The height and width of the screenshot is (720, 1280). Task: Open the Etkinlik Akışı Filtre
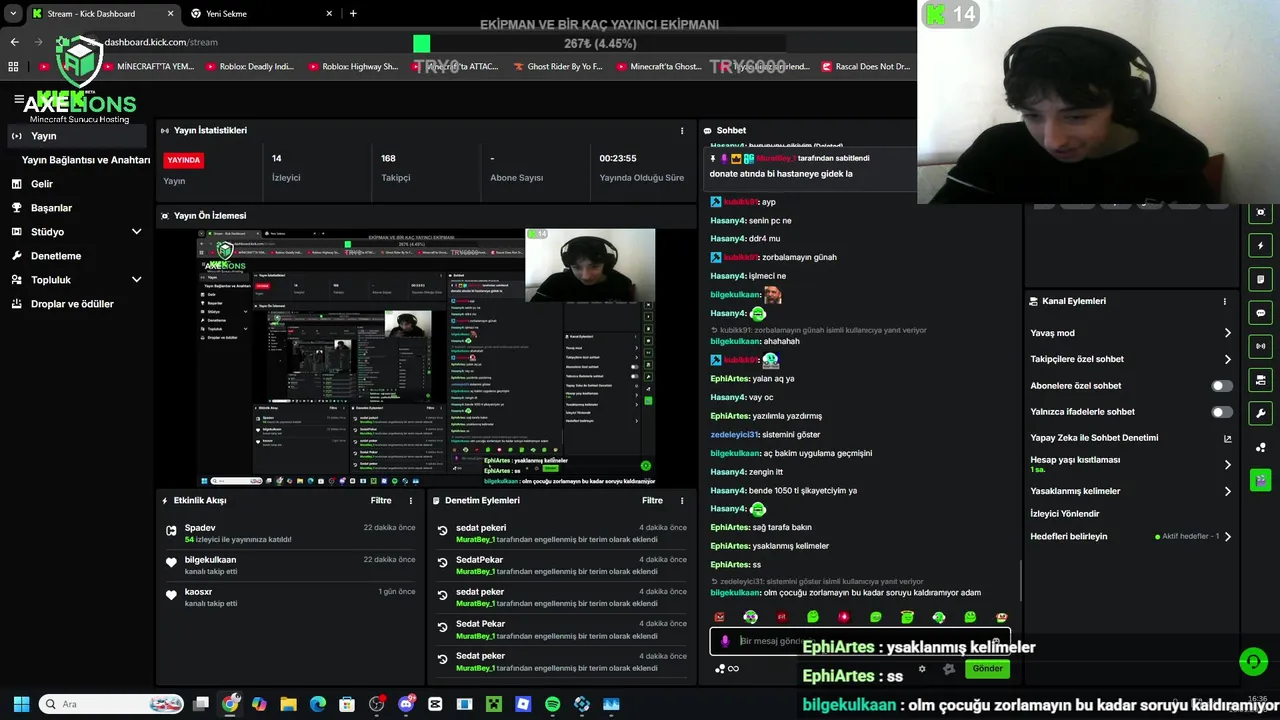click(381, 501)
